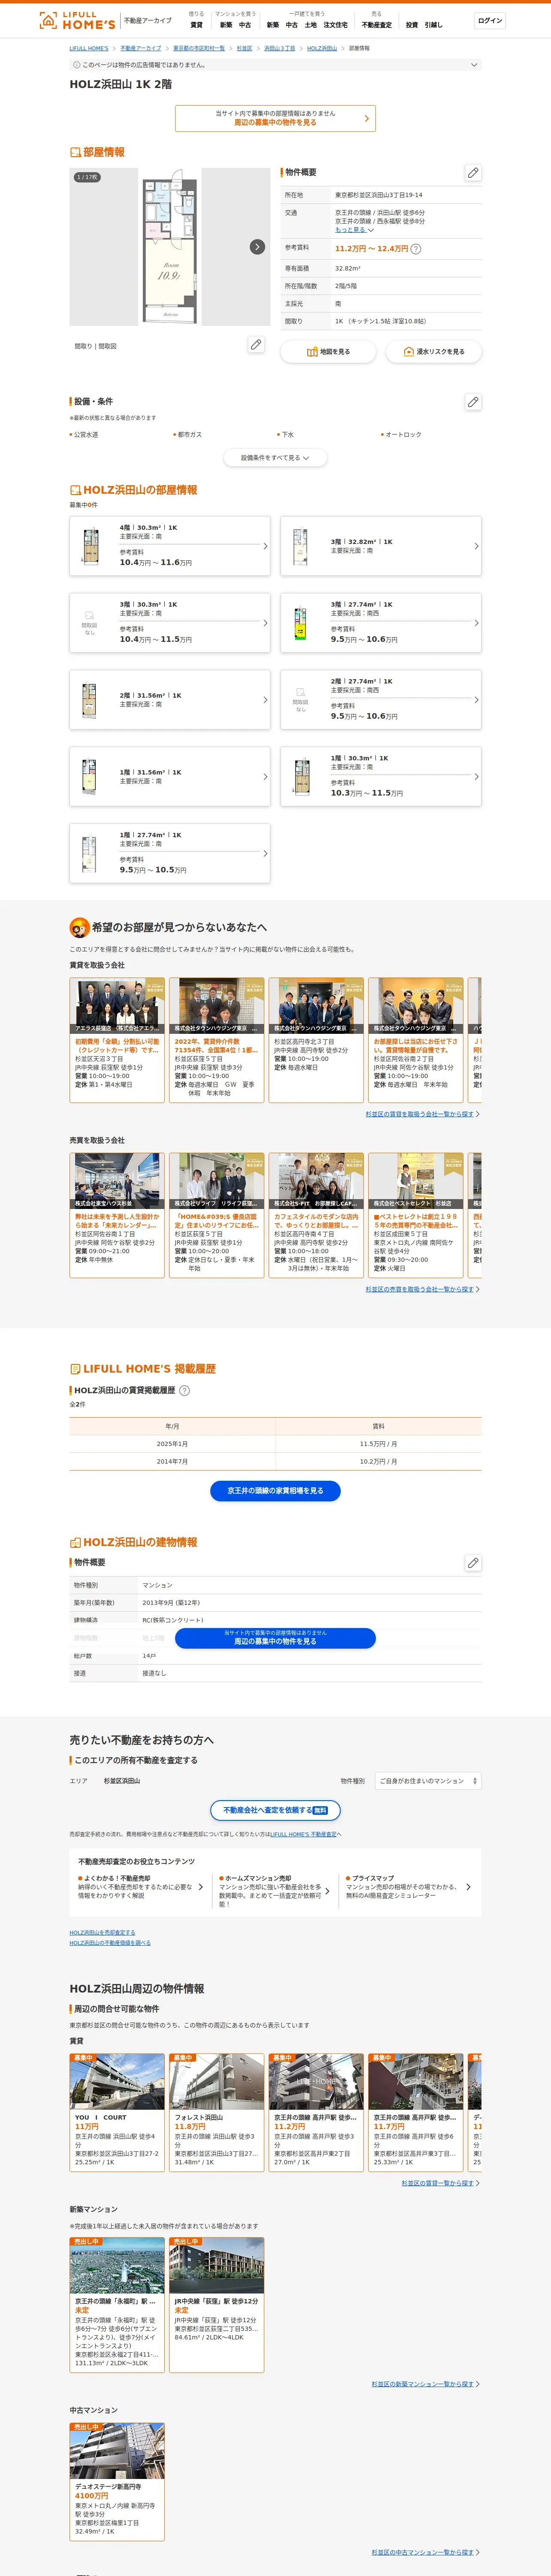Open the JR中央線「荻窪」new mansion card

click(x=216, y=2305)
